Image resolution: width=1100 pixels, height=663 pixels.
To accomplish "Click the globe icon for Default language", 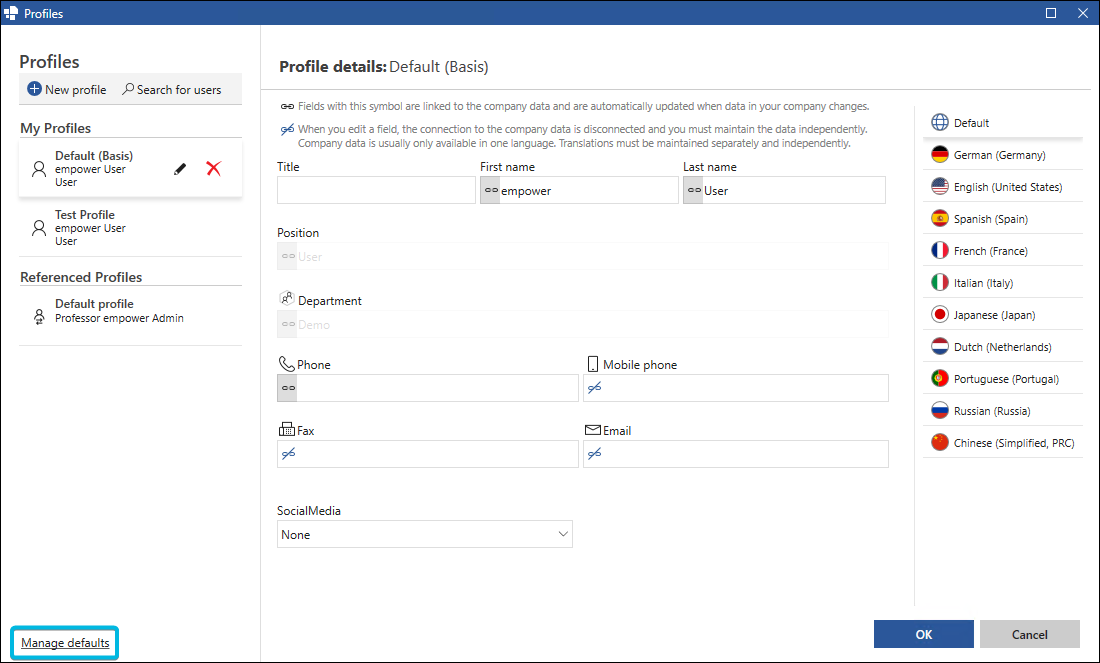I will [x=940, y=122].
